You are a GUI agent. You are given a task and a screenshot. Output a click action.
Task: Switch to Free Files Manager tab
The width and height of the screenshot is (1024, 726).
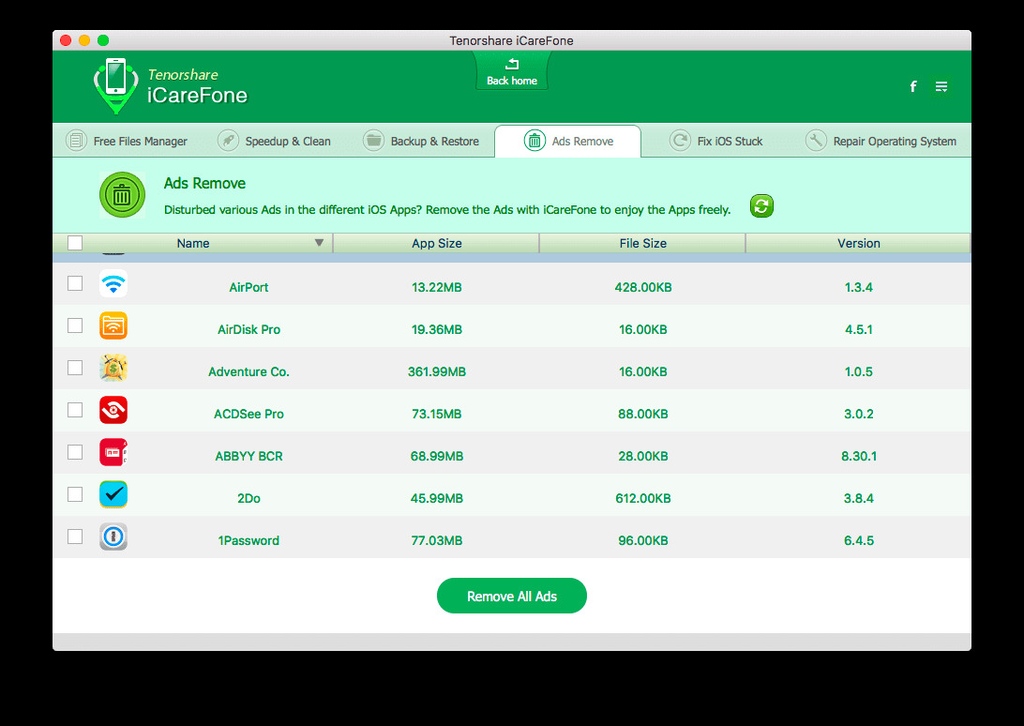[127, 141]
